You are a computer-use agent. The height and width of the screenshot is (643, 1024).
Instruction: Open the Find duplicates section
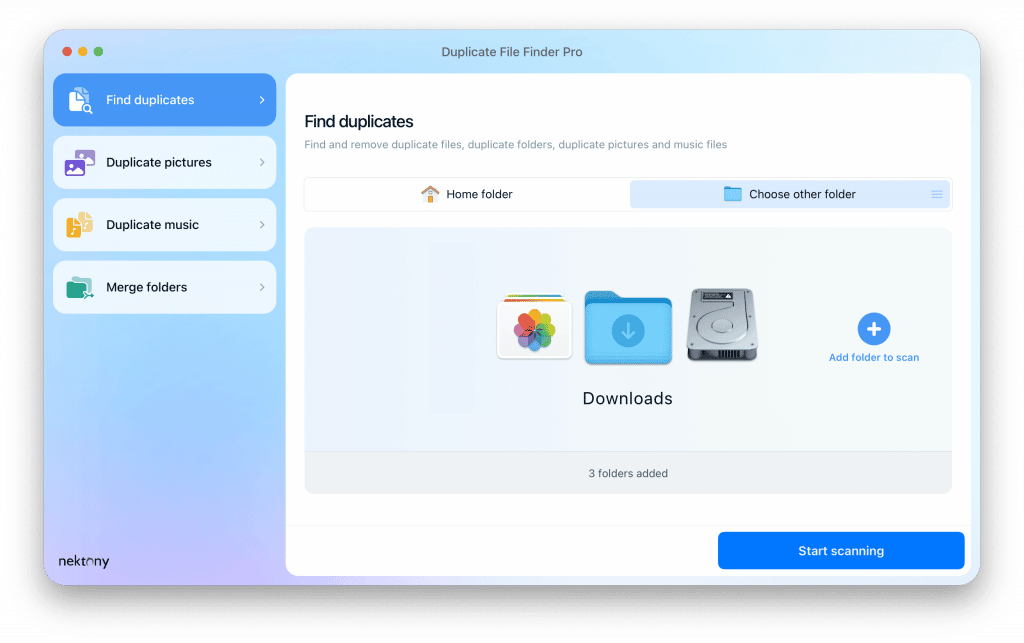[165, 100]
